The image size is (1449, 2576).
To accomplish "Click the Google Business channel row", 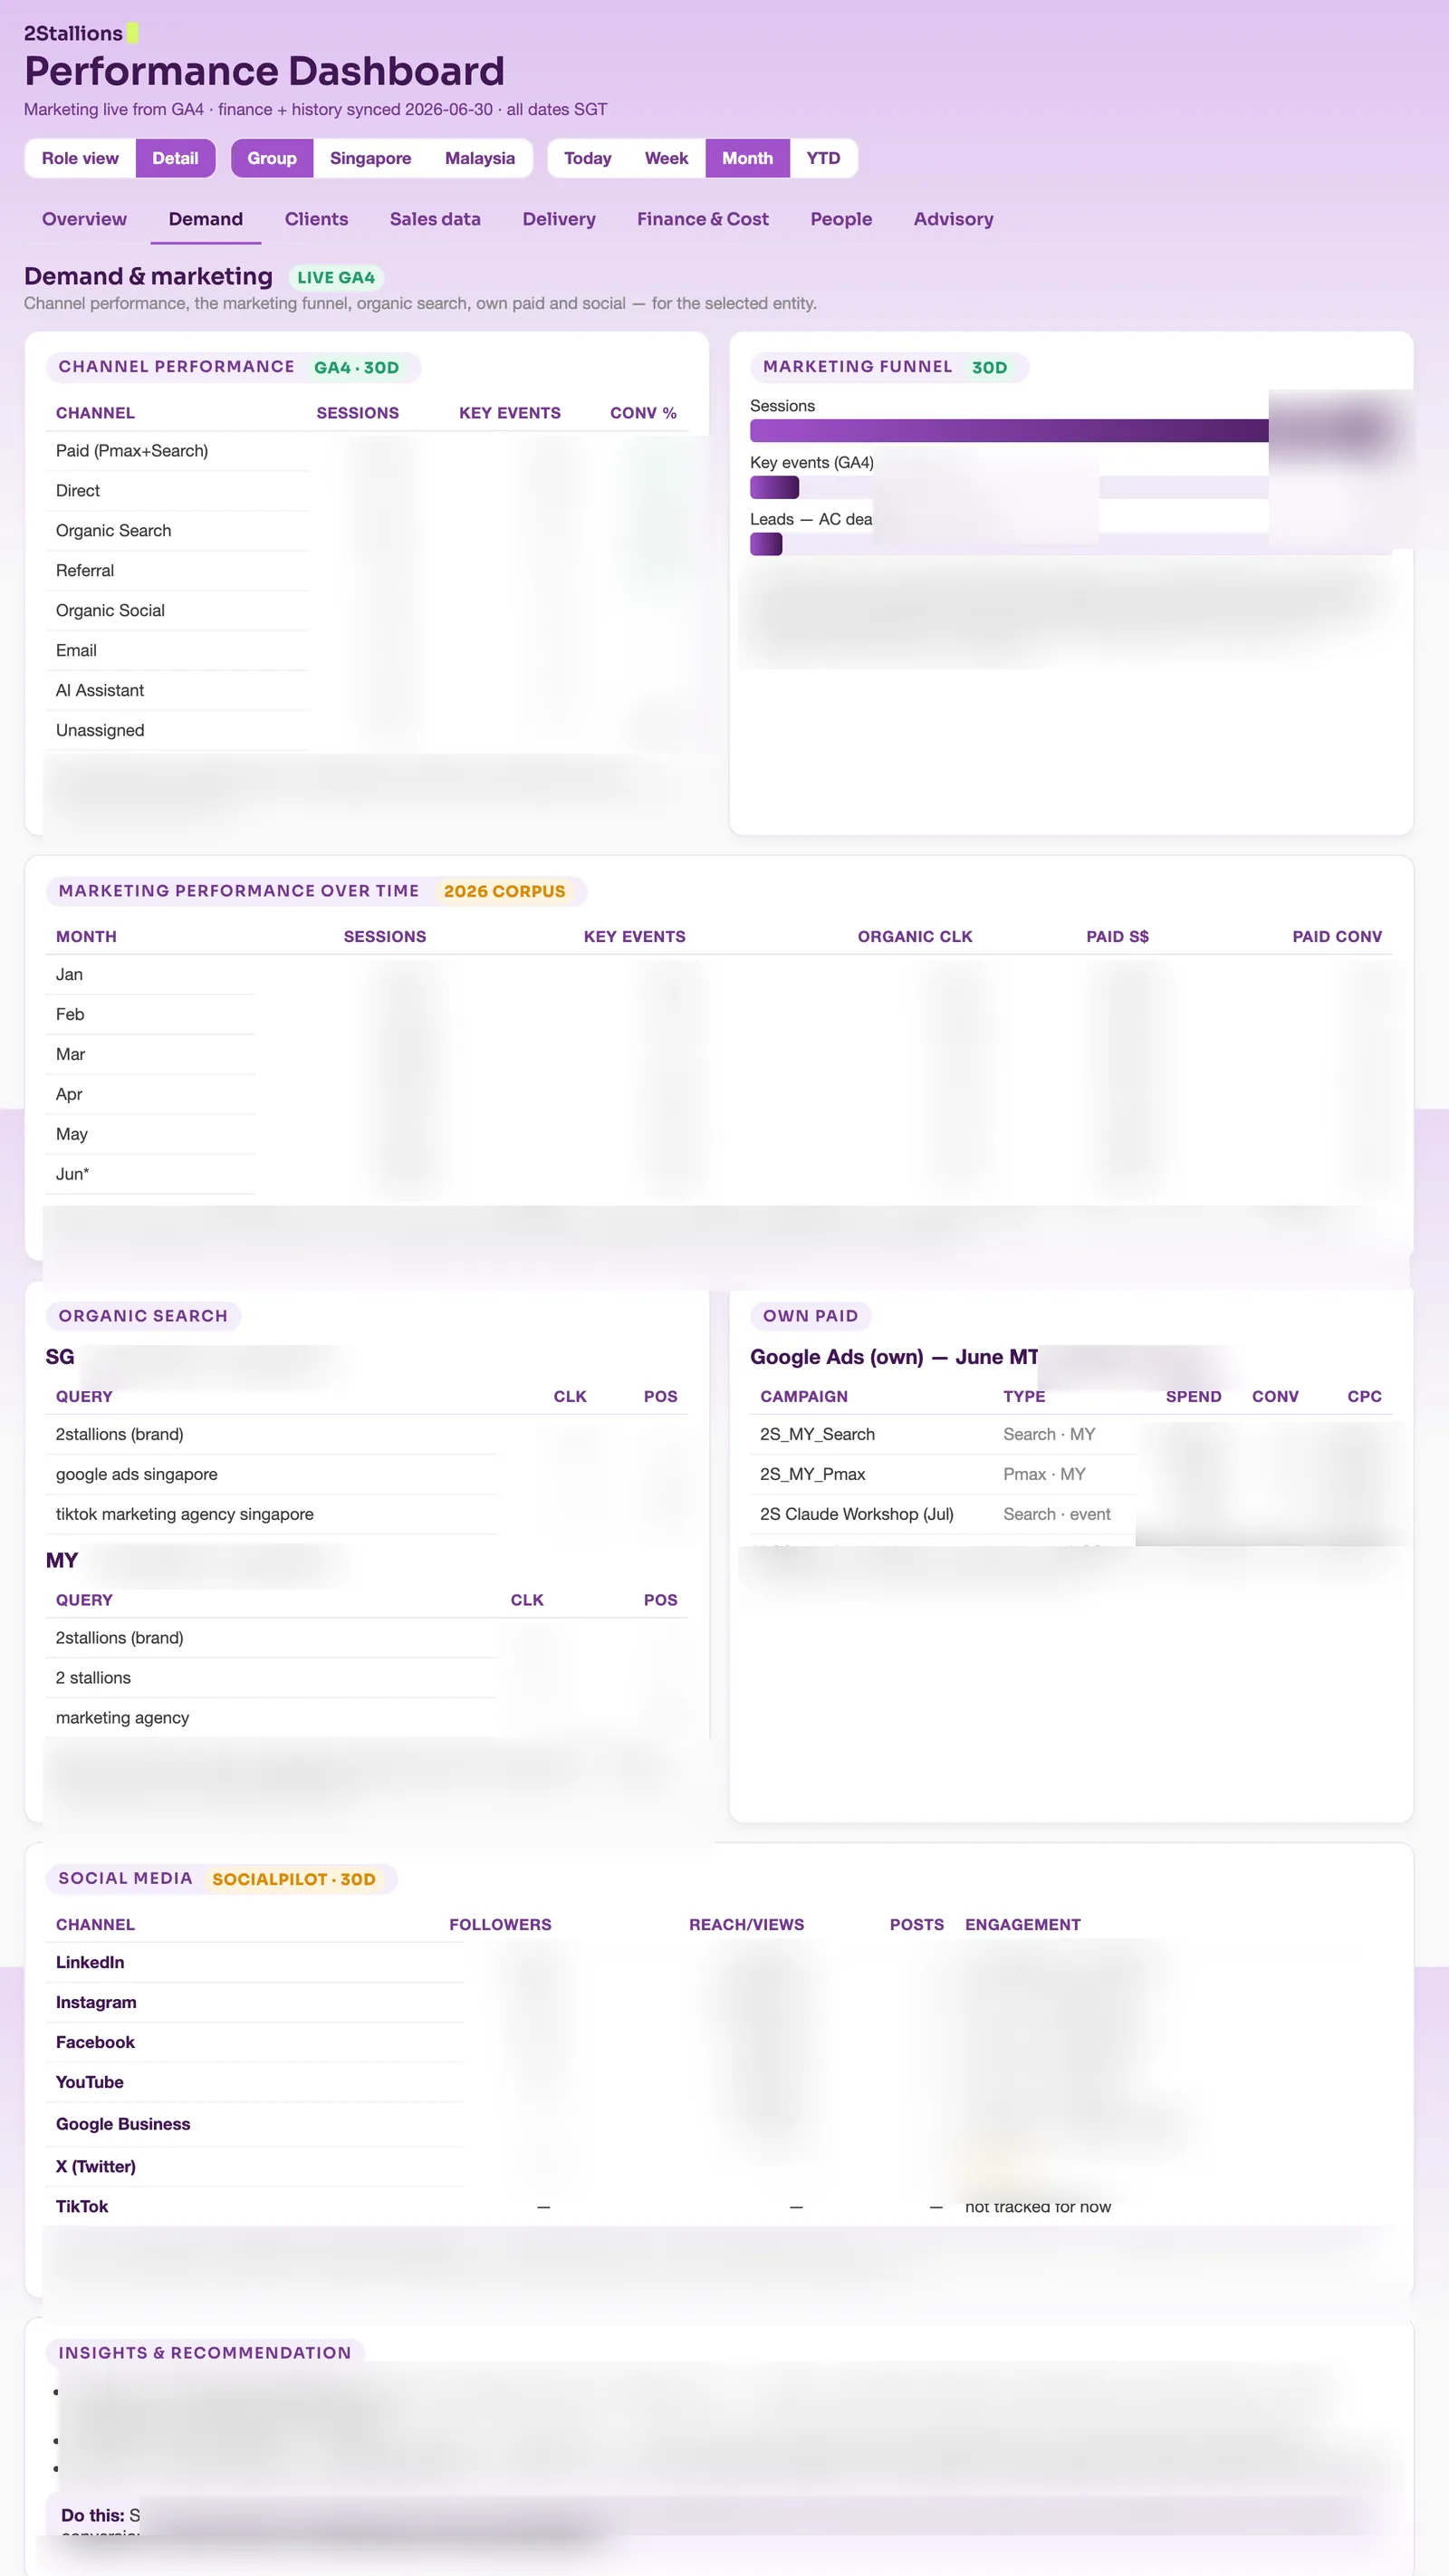I will (x=719, y=2125).
